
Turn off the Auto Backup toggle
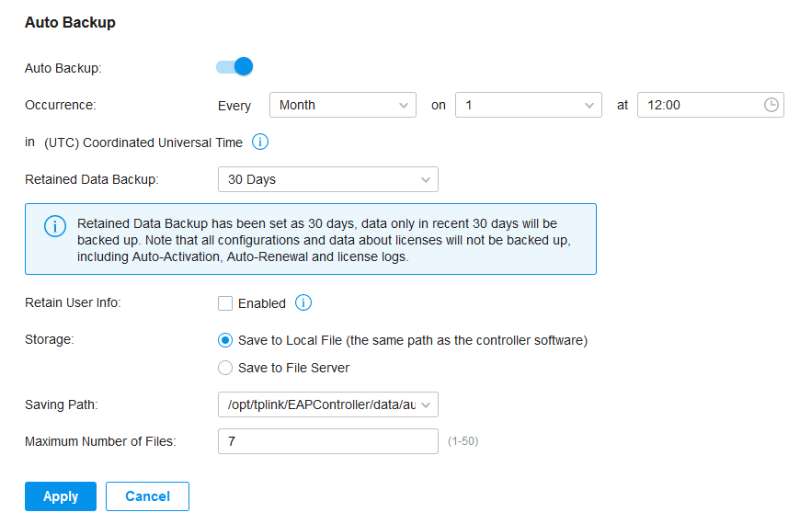click(235, 67)
